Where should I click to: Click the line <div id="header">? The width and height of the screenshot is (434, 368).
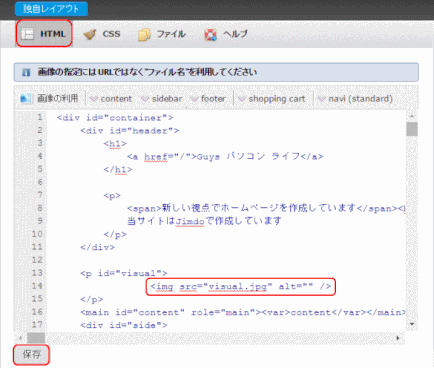(130, 131)
